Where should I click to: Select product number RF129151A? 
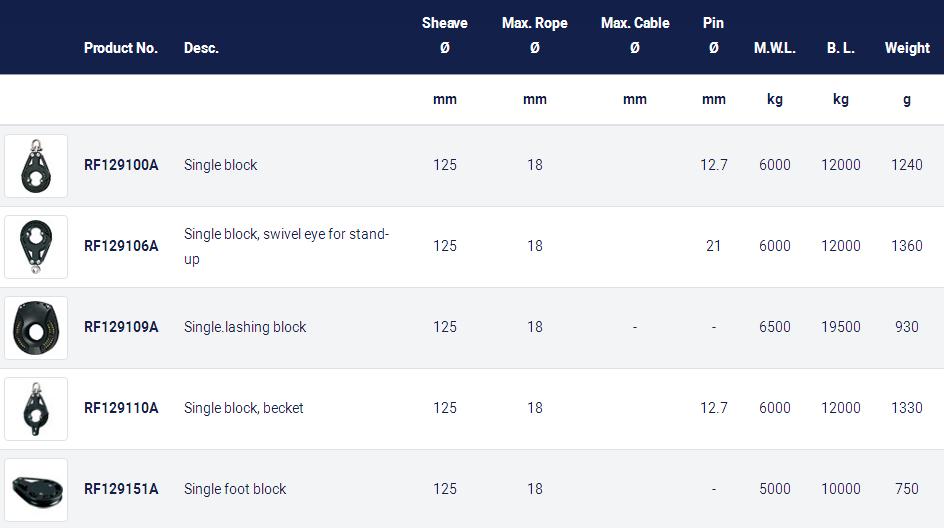tap(121, 489)
